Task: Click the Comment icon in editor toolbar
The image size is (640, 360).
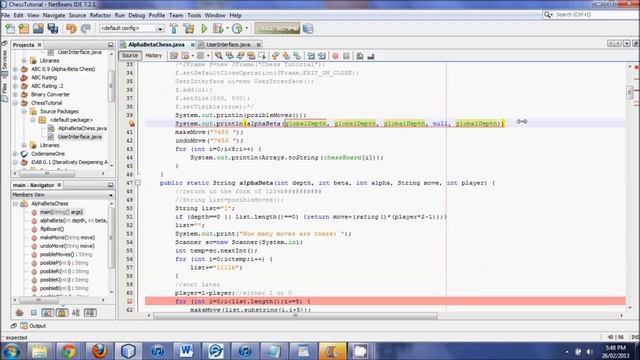Action: pyautogui.click(x=360, y=56)
